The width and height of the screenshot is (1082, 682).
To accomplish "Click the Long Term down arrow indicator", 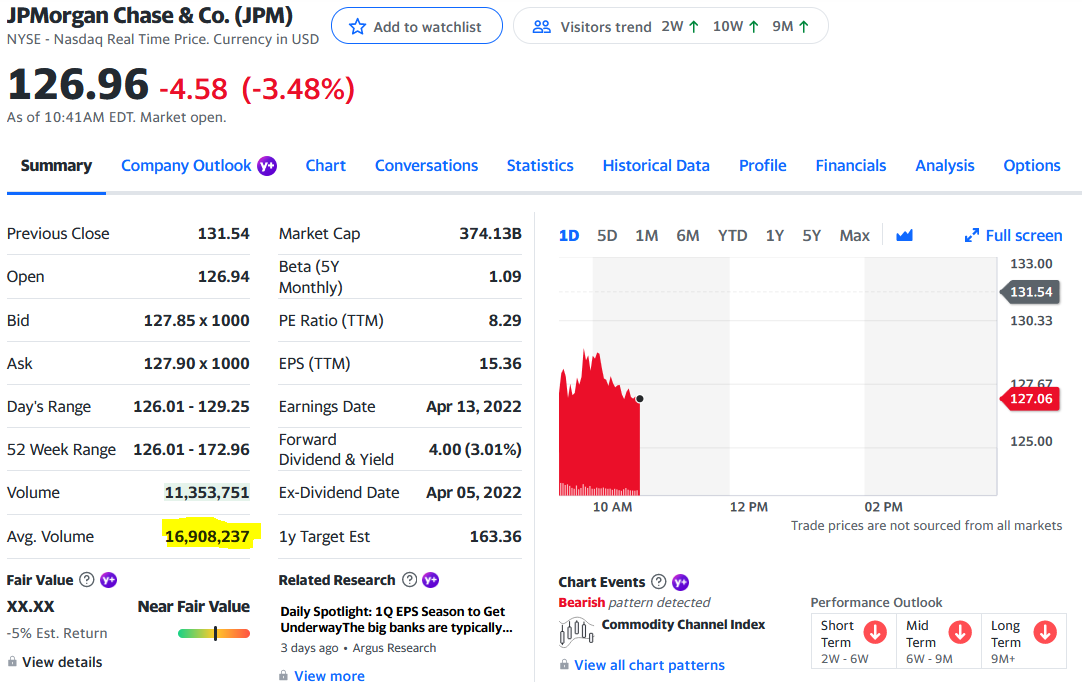I will (1045, 632).
